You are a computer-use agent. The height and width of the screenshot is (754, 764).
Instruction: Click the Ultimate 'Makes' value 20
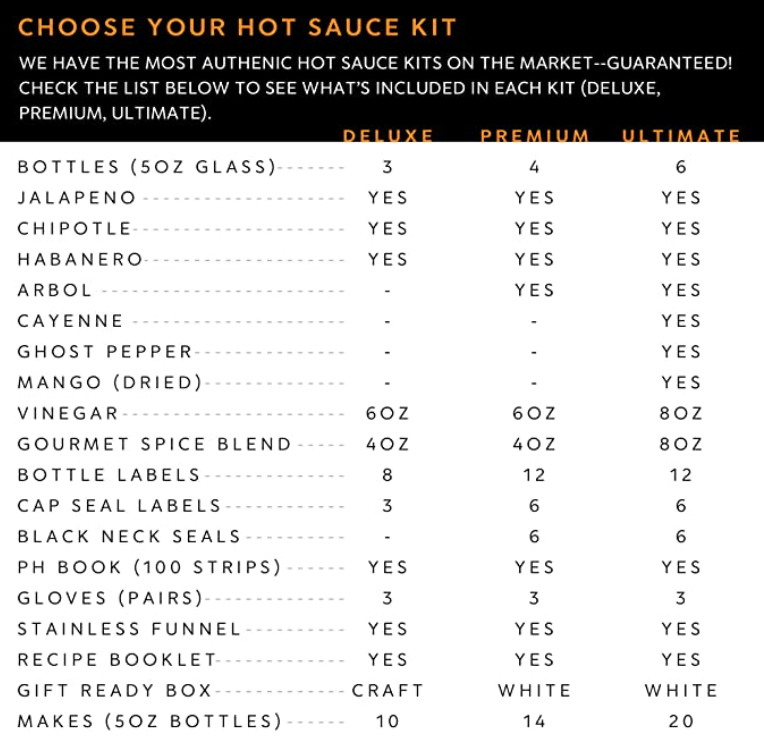click(681, 721)
